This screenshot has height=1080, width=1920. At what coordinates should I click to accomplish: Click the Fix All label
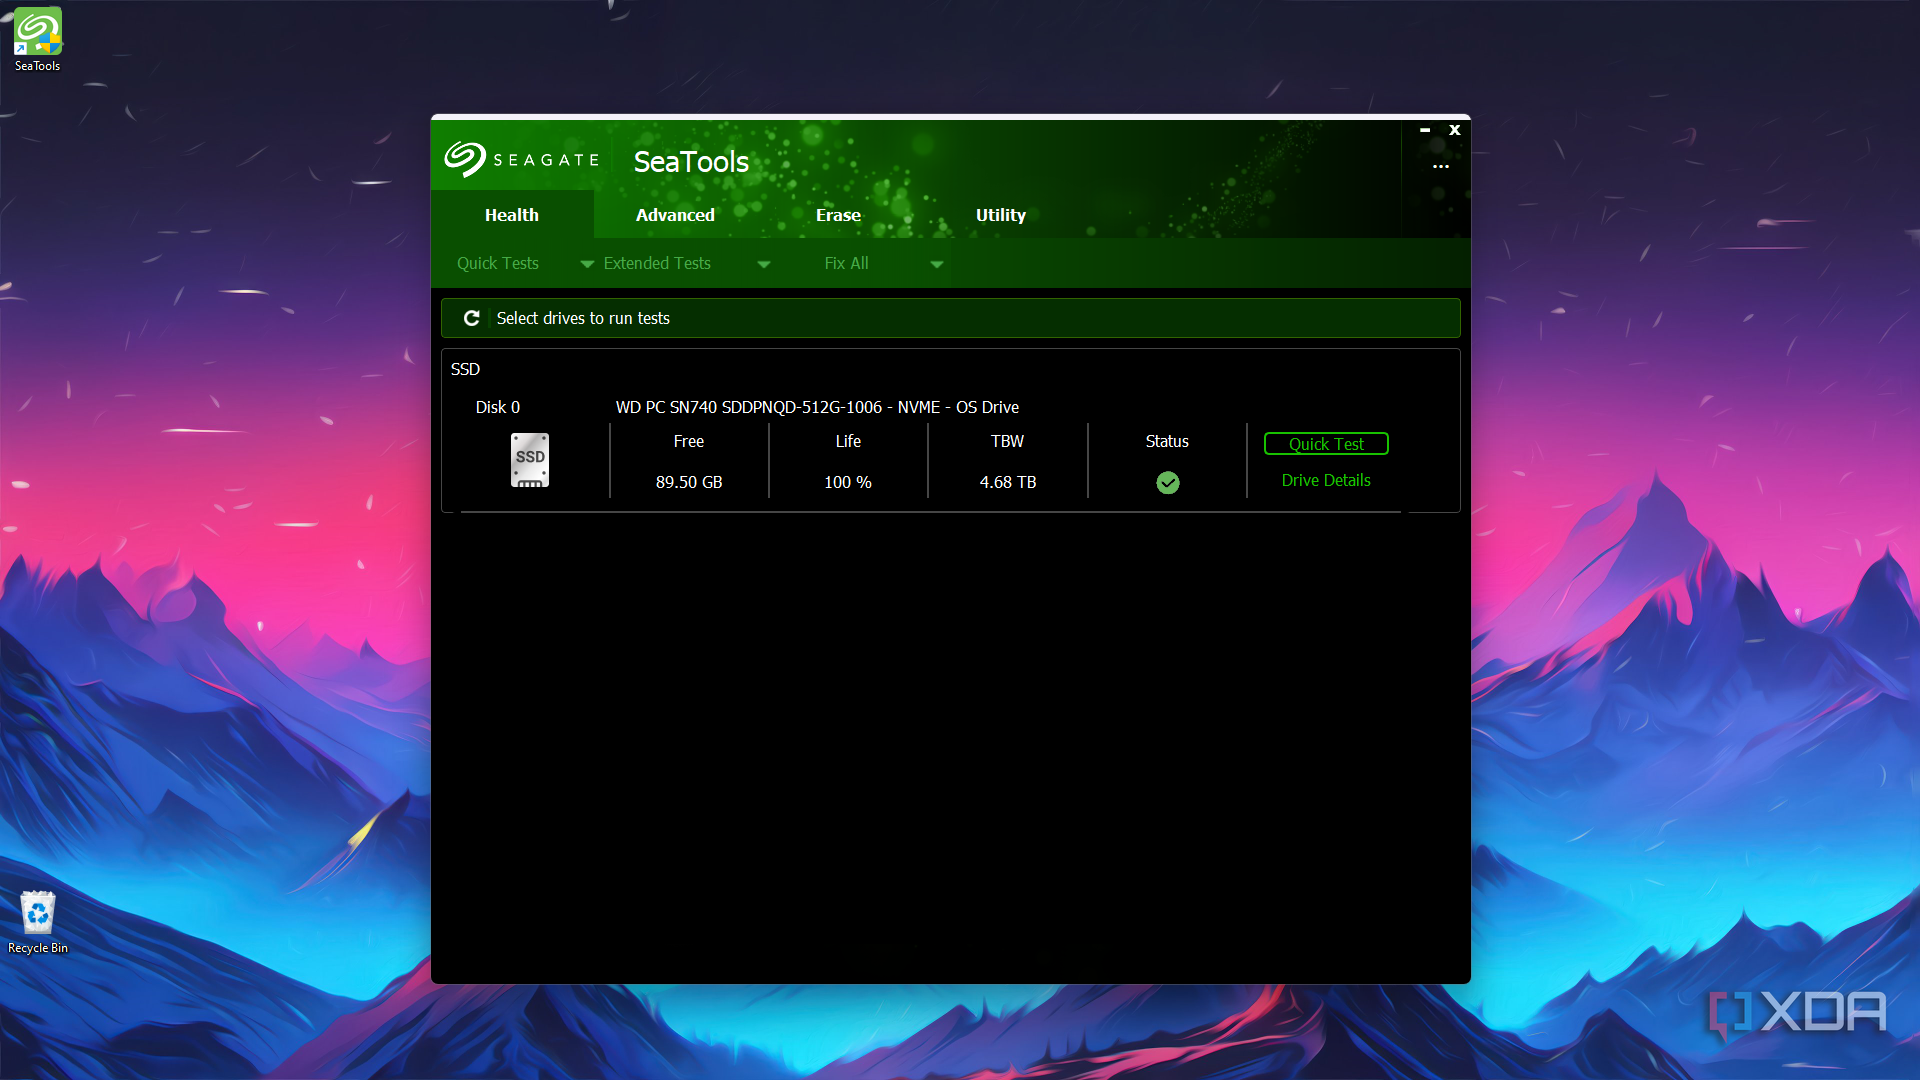pyautogui.click(x=846, y=263)
